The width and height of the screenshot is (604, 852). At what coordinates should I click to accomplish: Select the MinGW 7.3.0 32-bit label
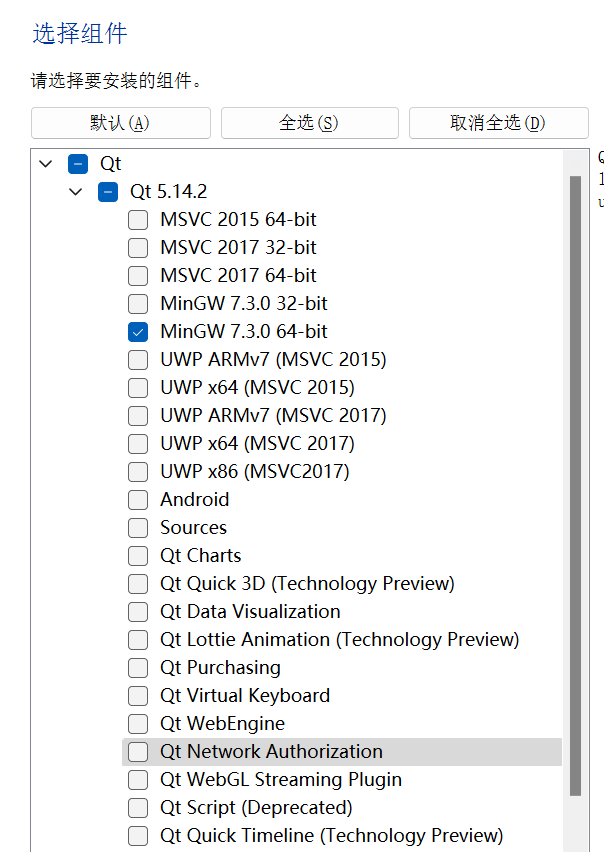click(x=244, y=304)
